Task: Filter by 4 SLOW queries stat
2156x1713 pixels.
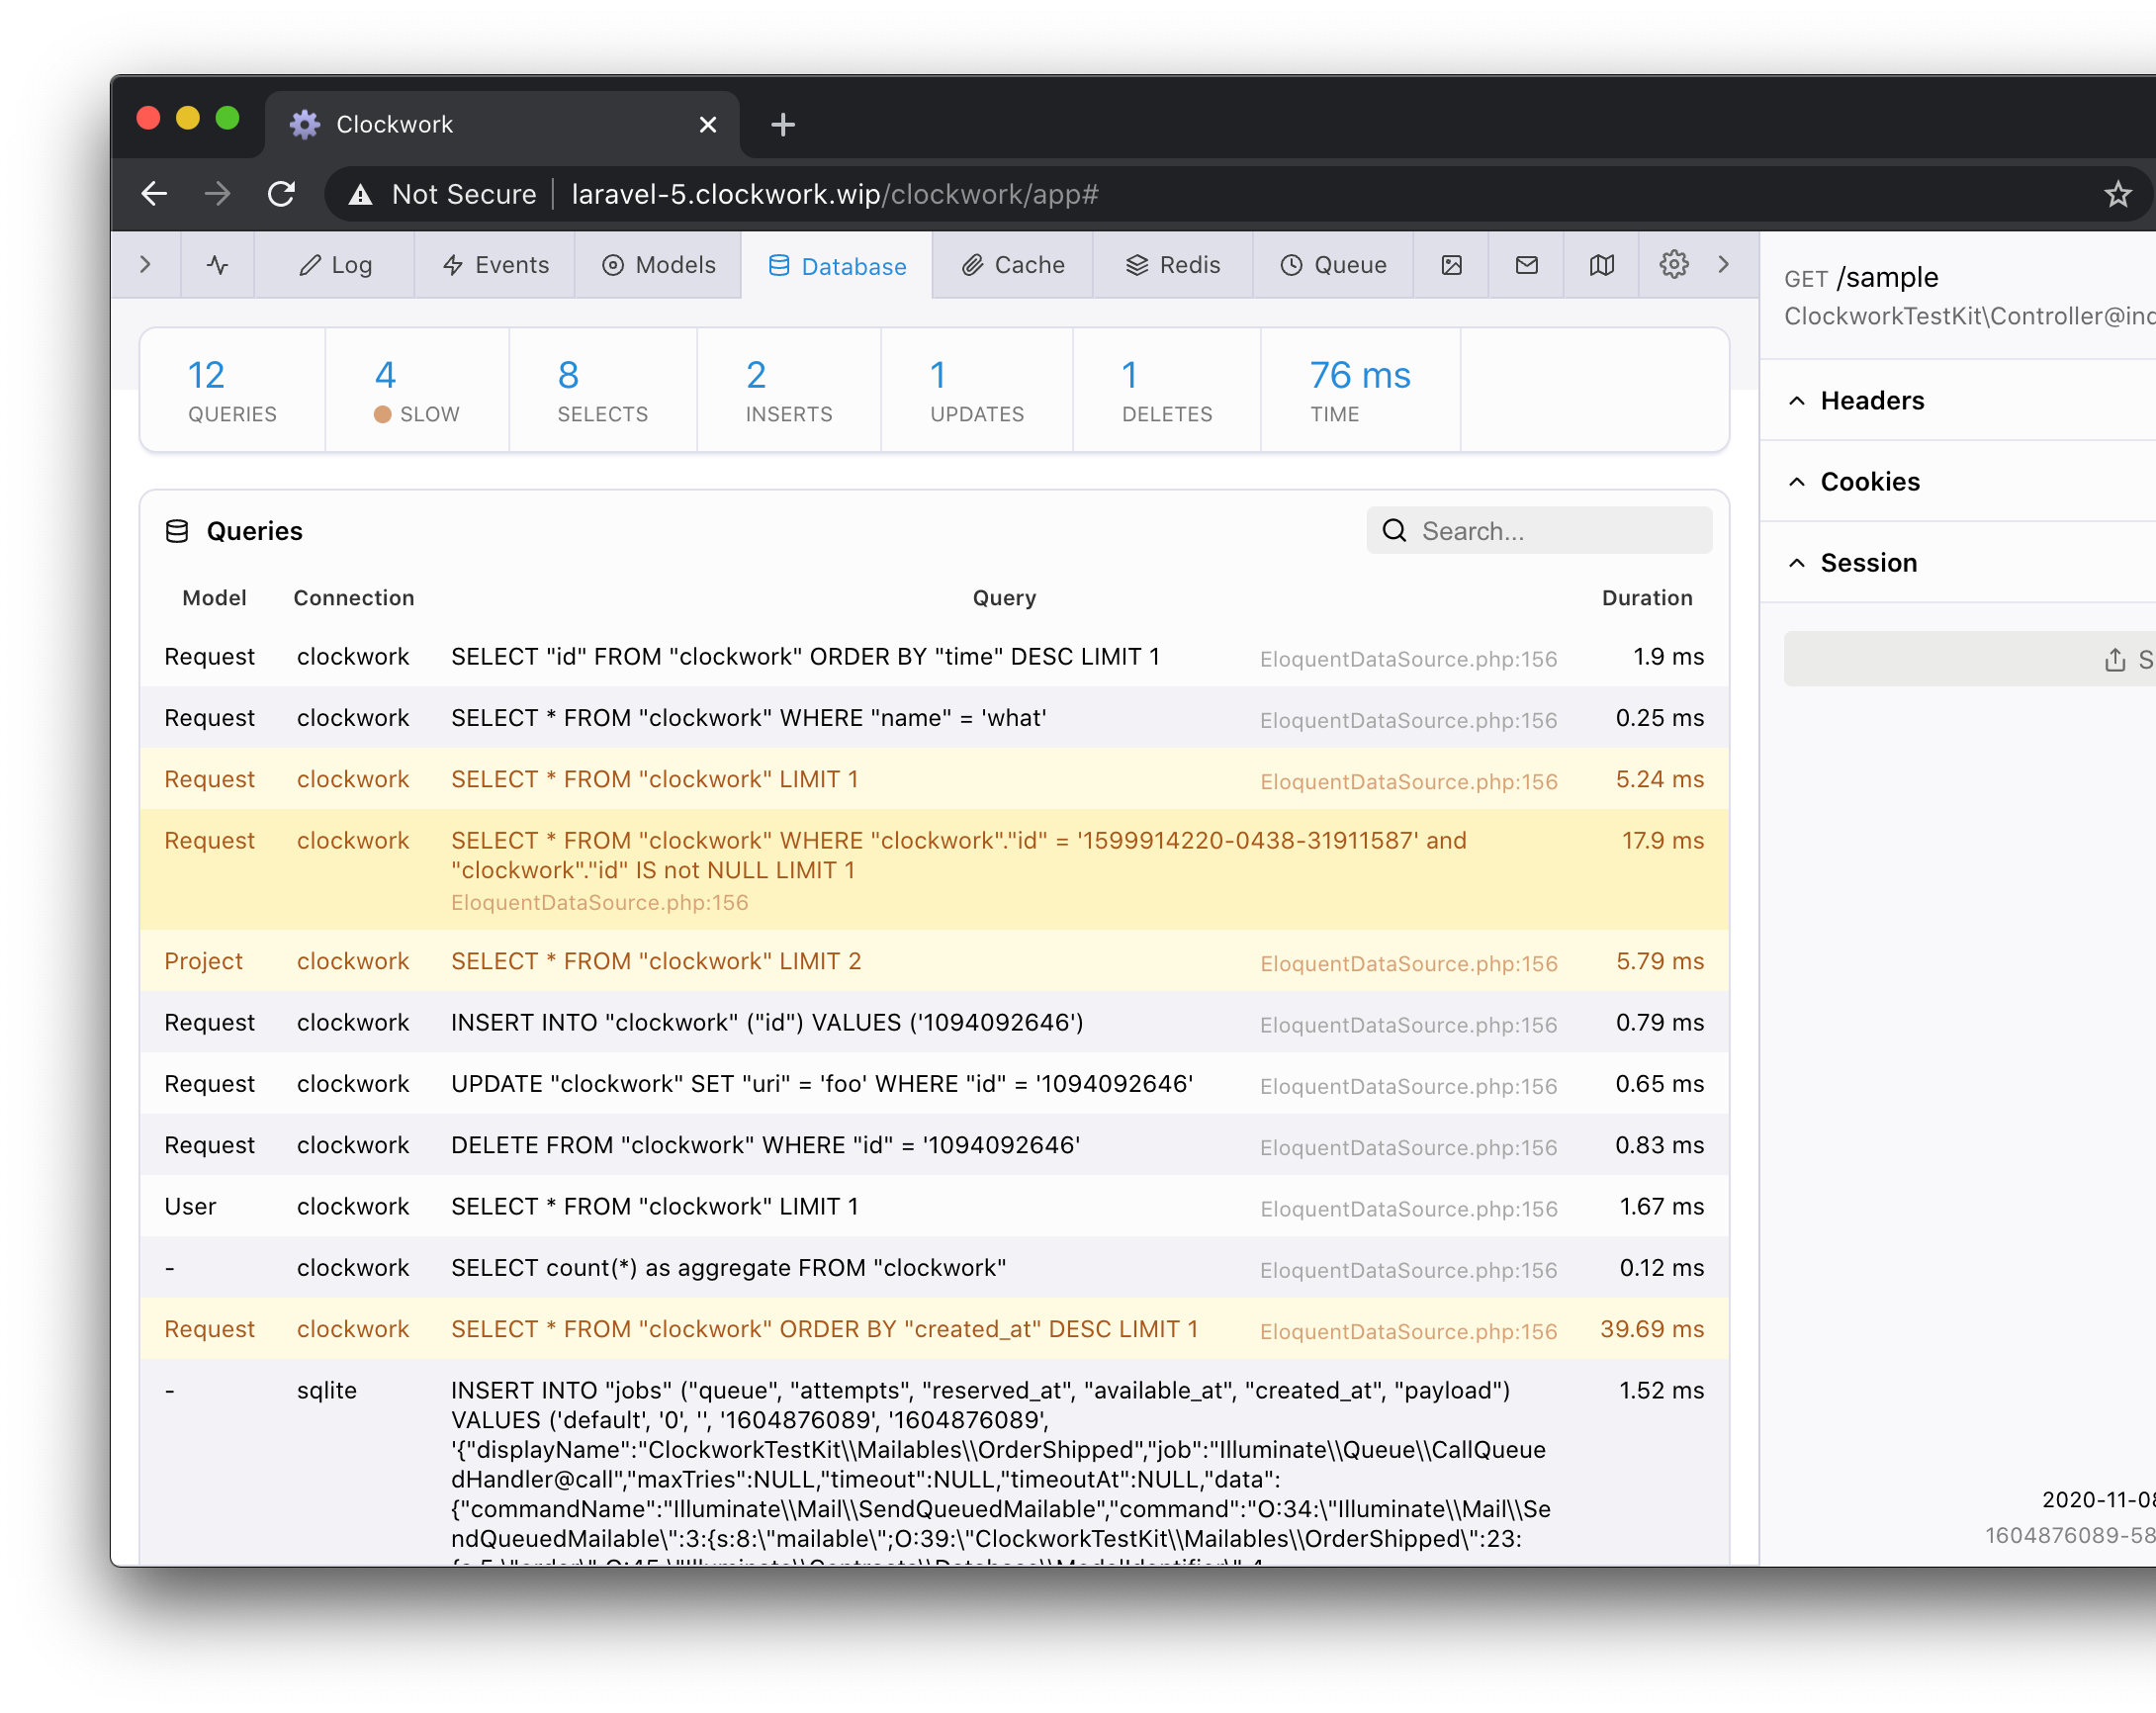Action: pos(417,390)
